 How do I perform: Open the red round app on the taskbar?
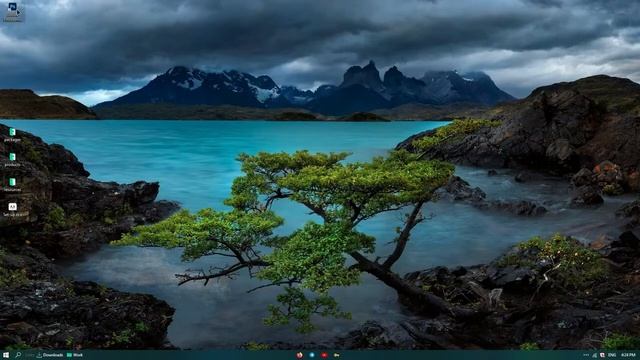pyautogui.click(x=300, y=355)
